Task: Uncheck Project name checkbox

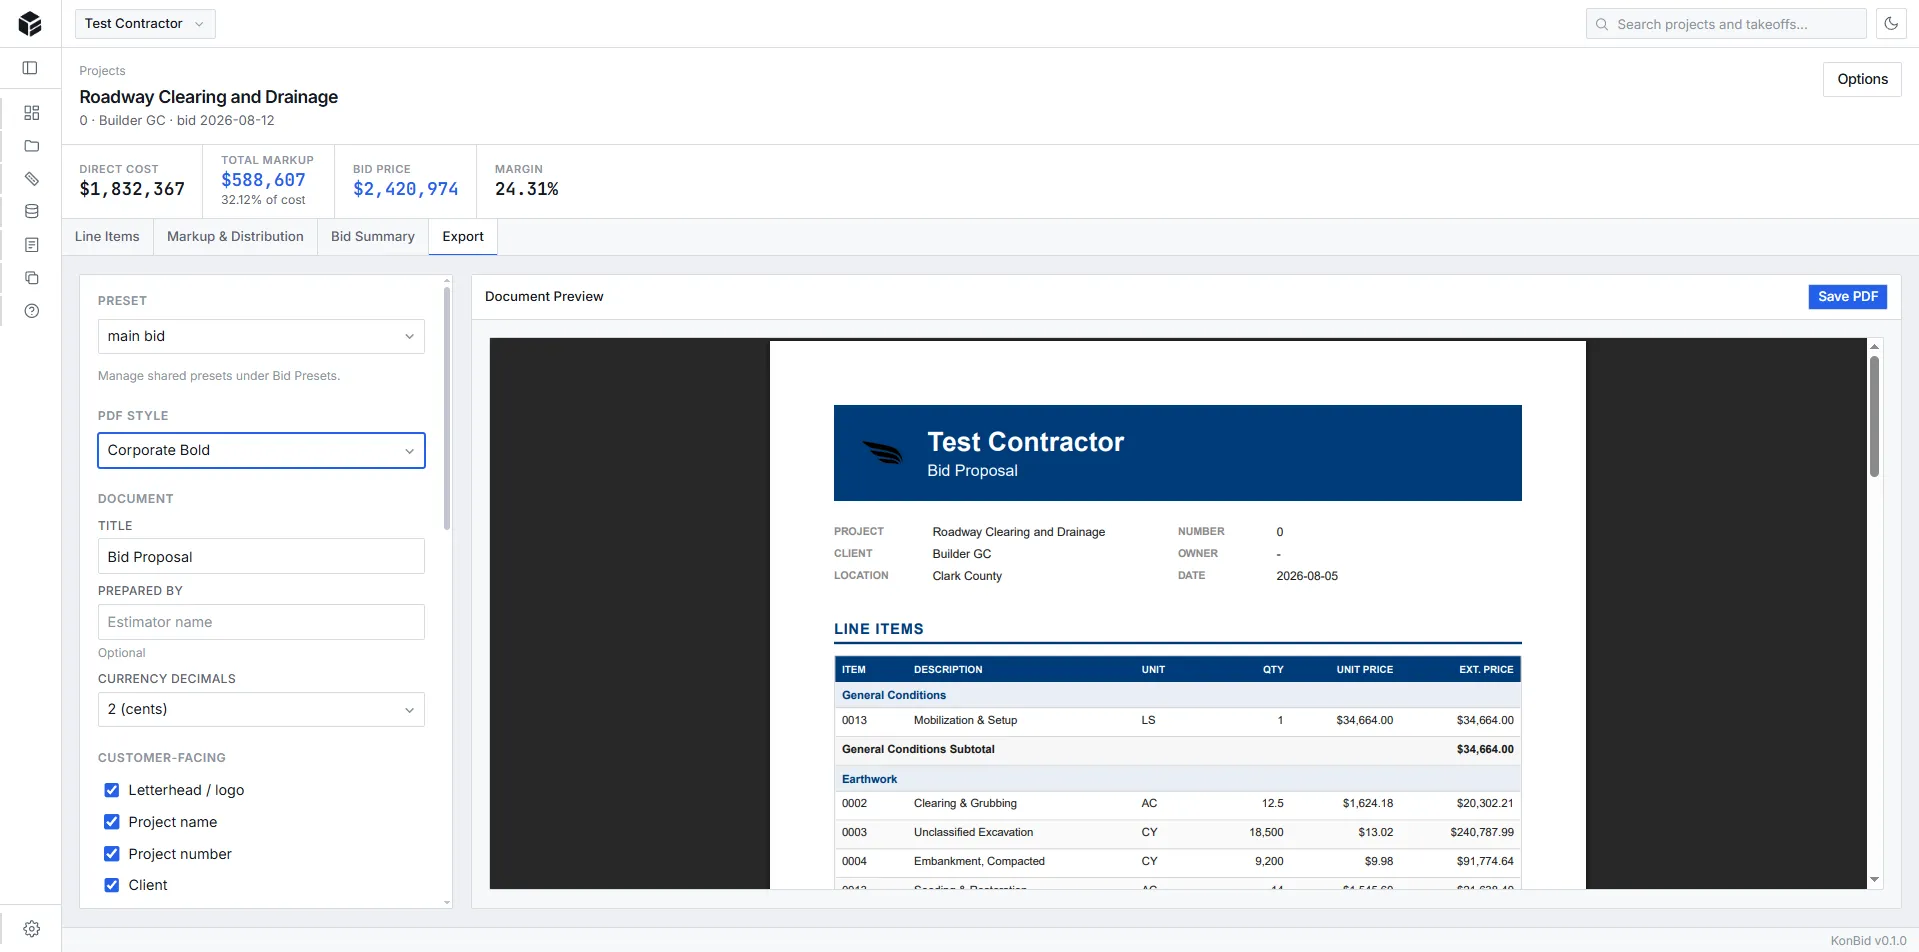Action: 112,822
